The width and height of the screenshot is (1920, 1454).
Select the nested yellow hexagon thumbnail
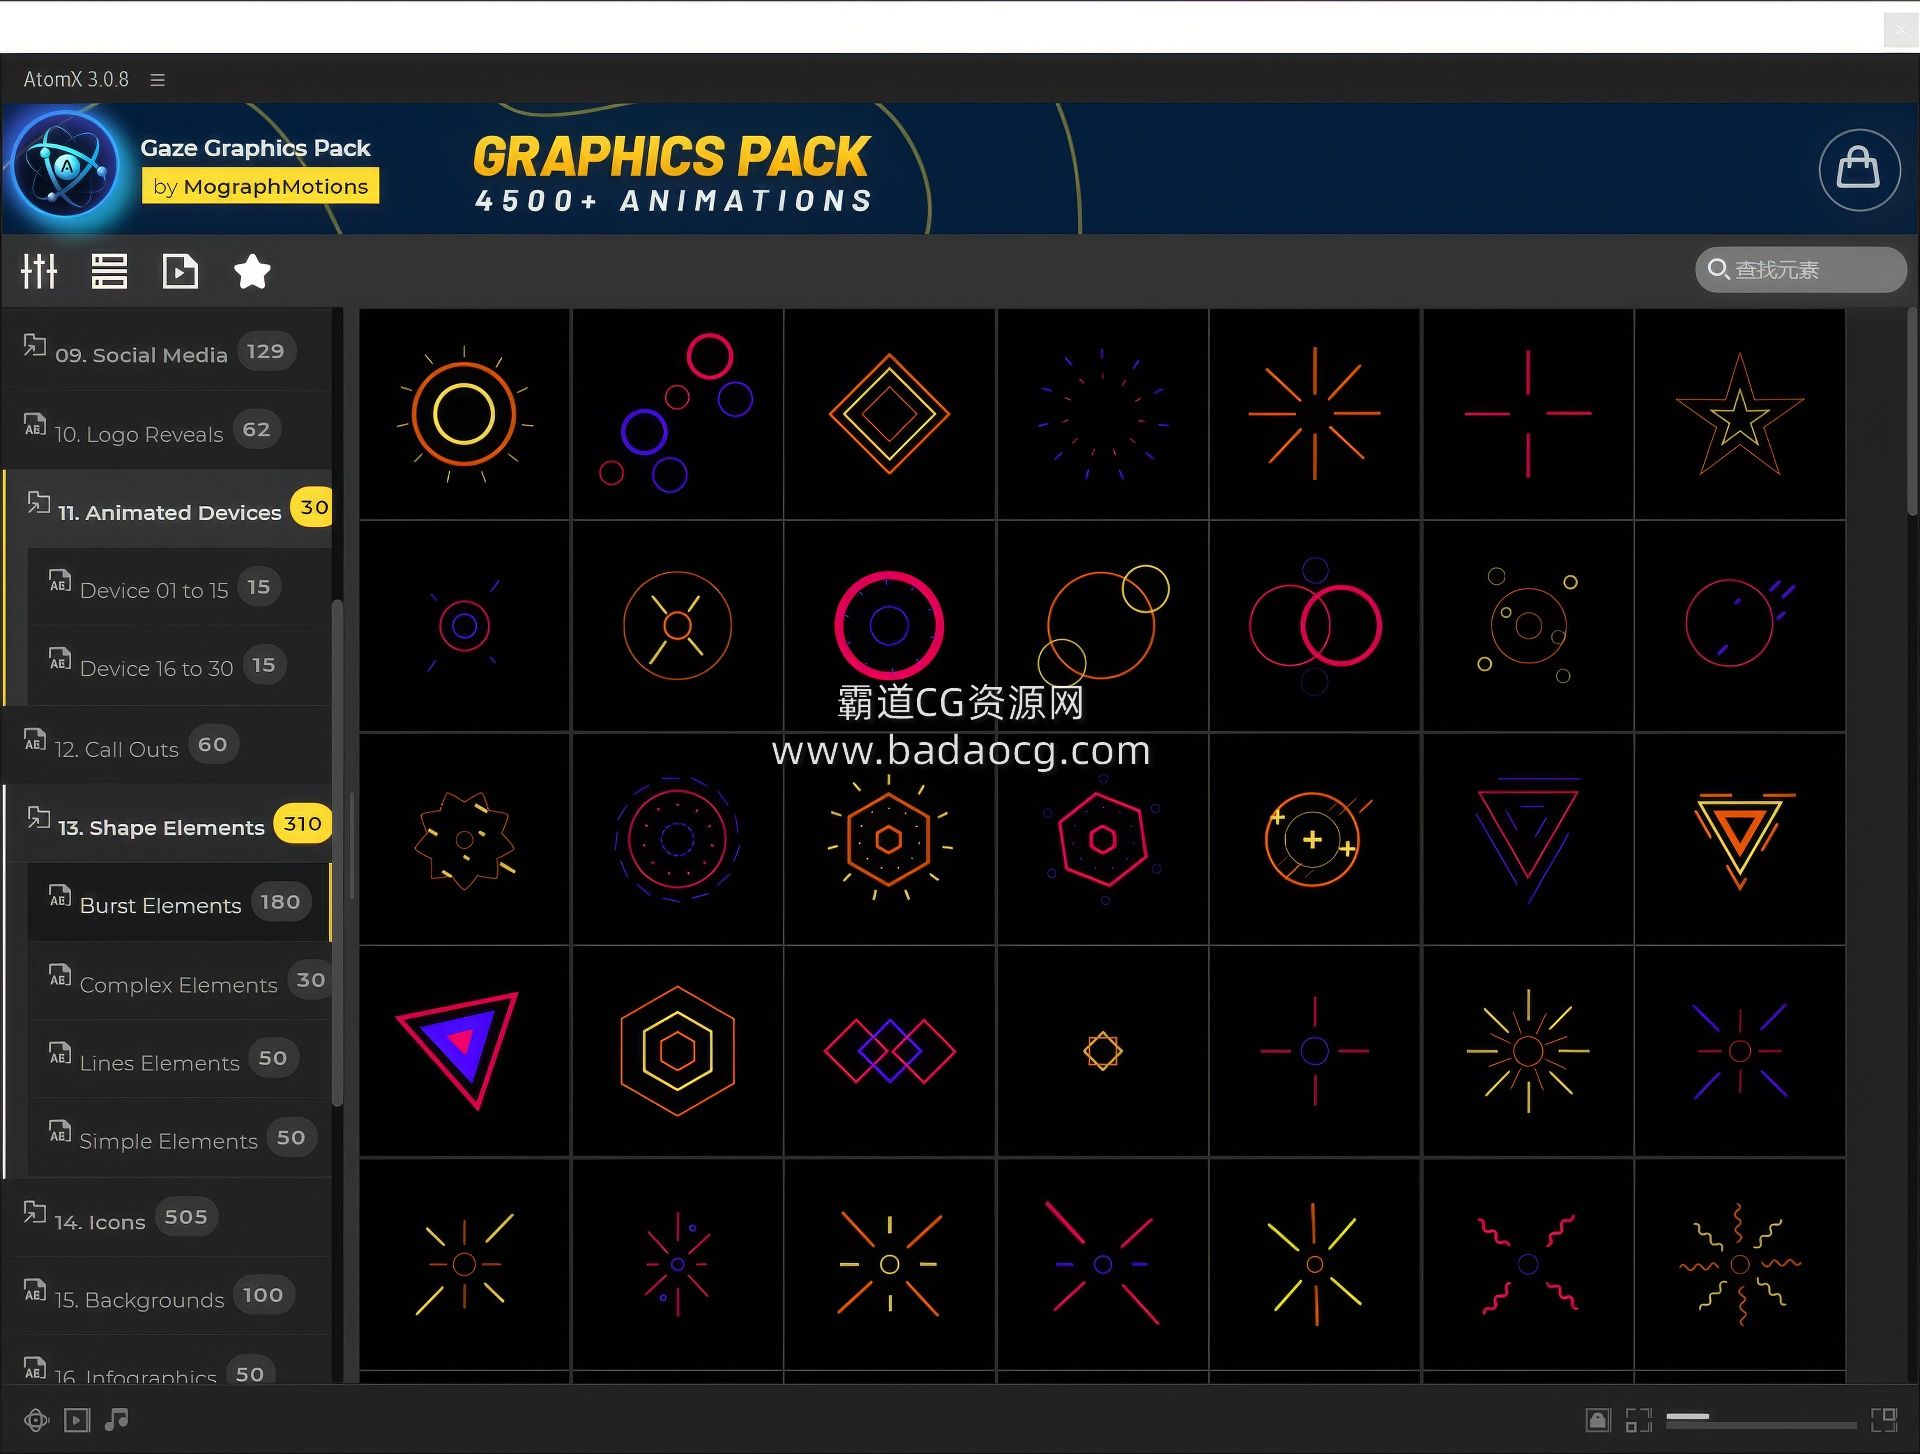click(x=677, y=1051)
